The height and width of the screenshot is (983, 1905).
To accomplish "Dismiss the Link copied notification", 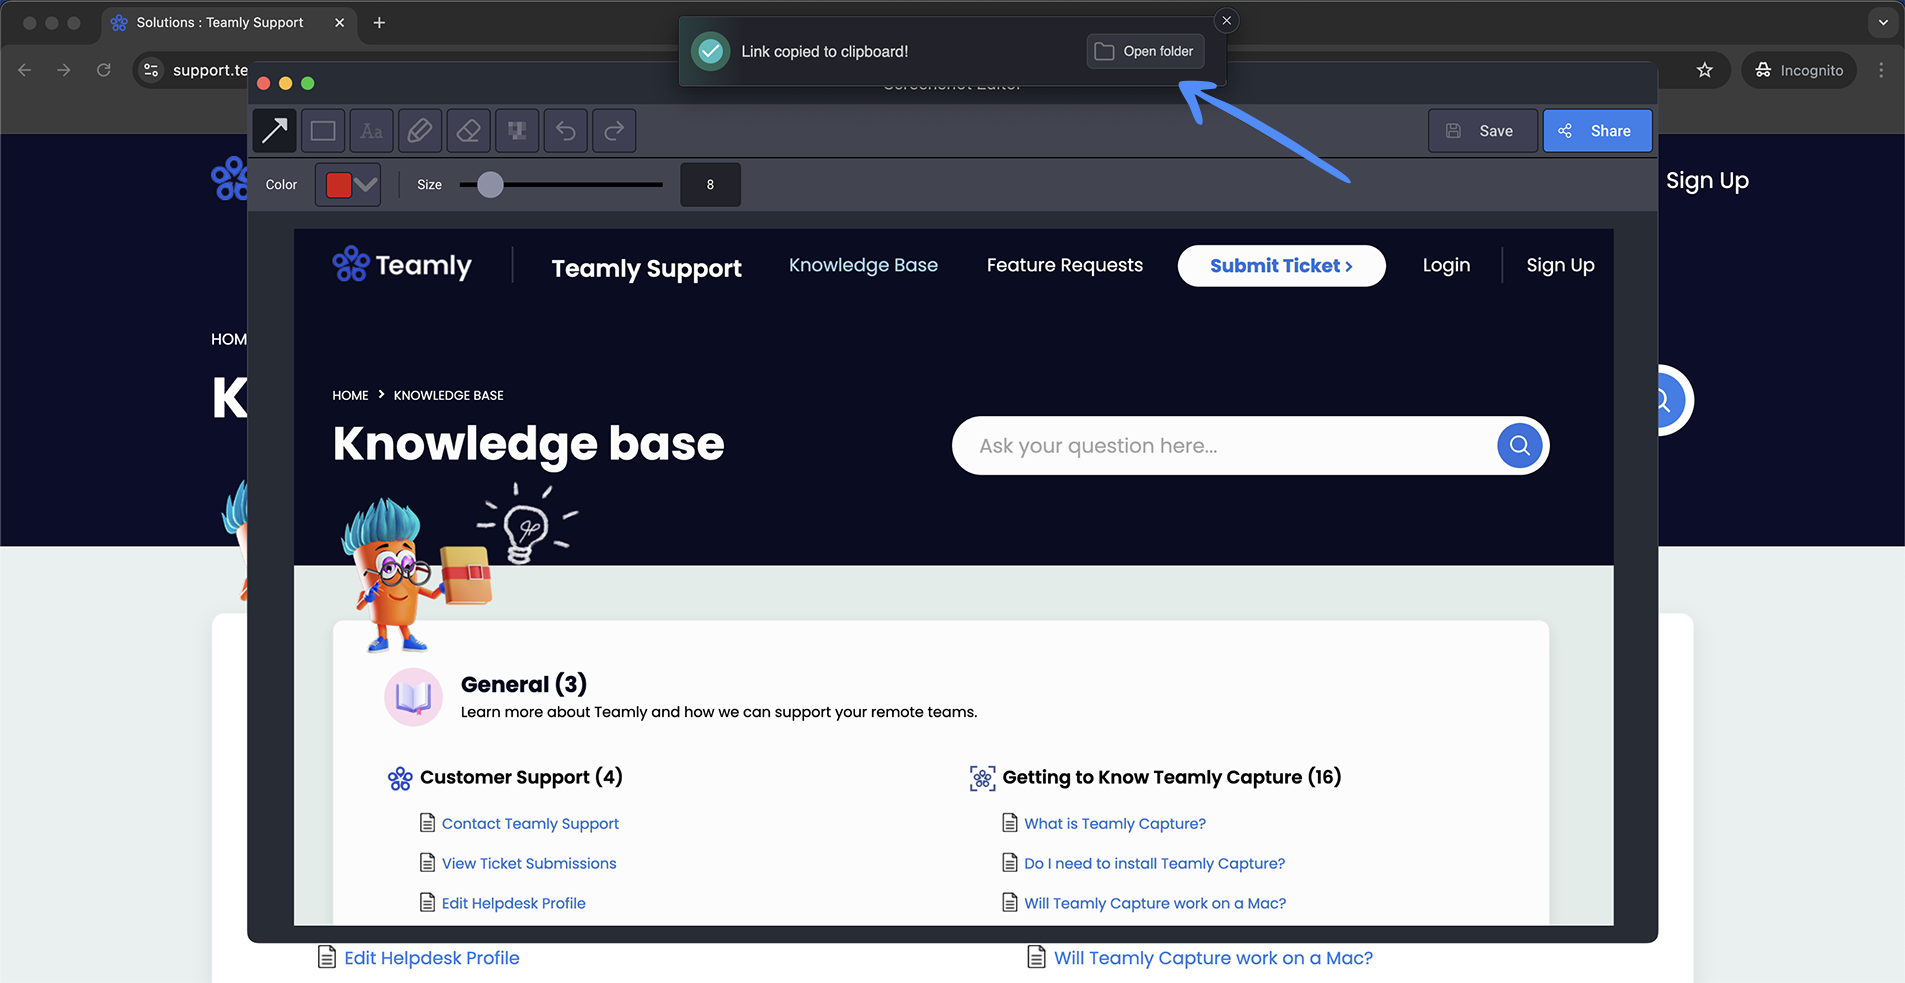I will [1227, 21].
